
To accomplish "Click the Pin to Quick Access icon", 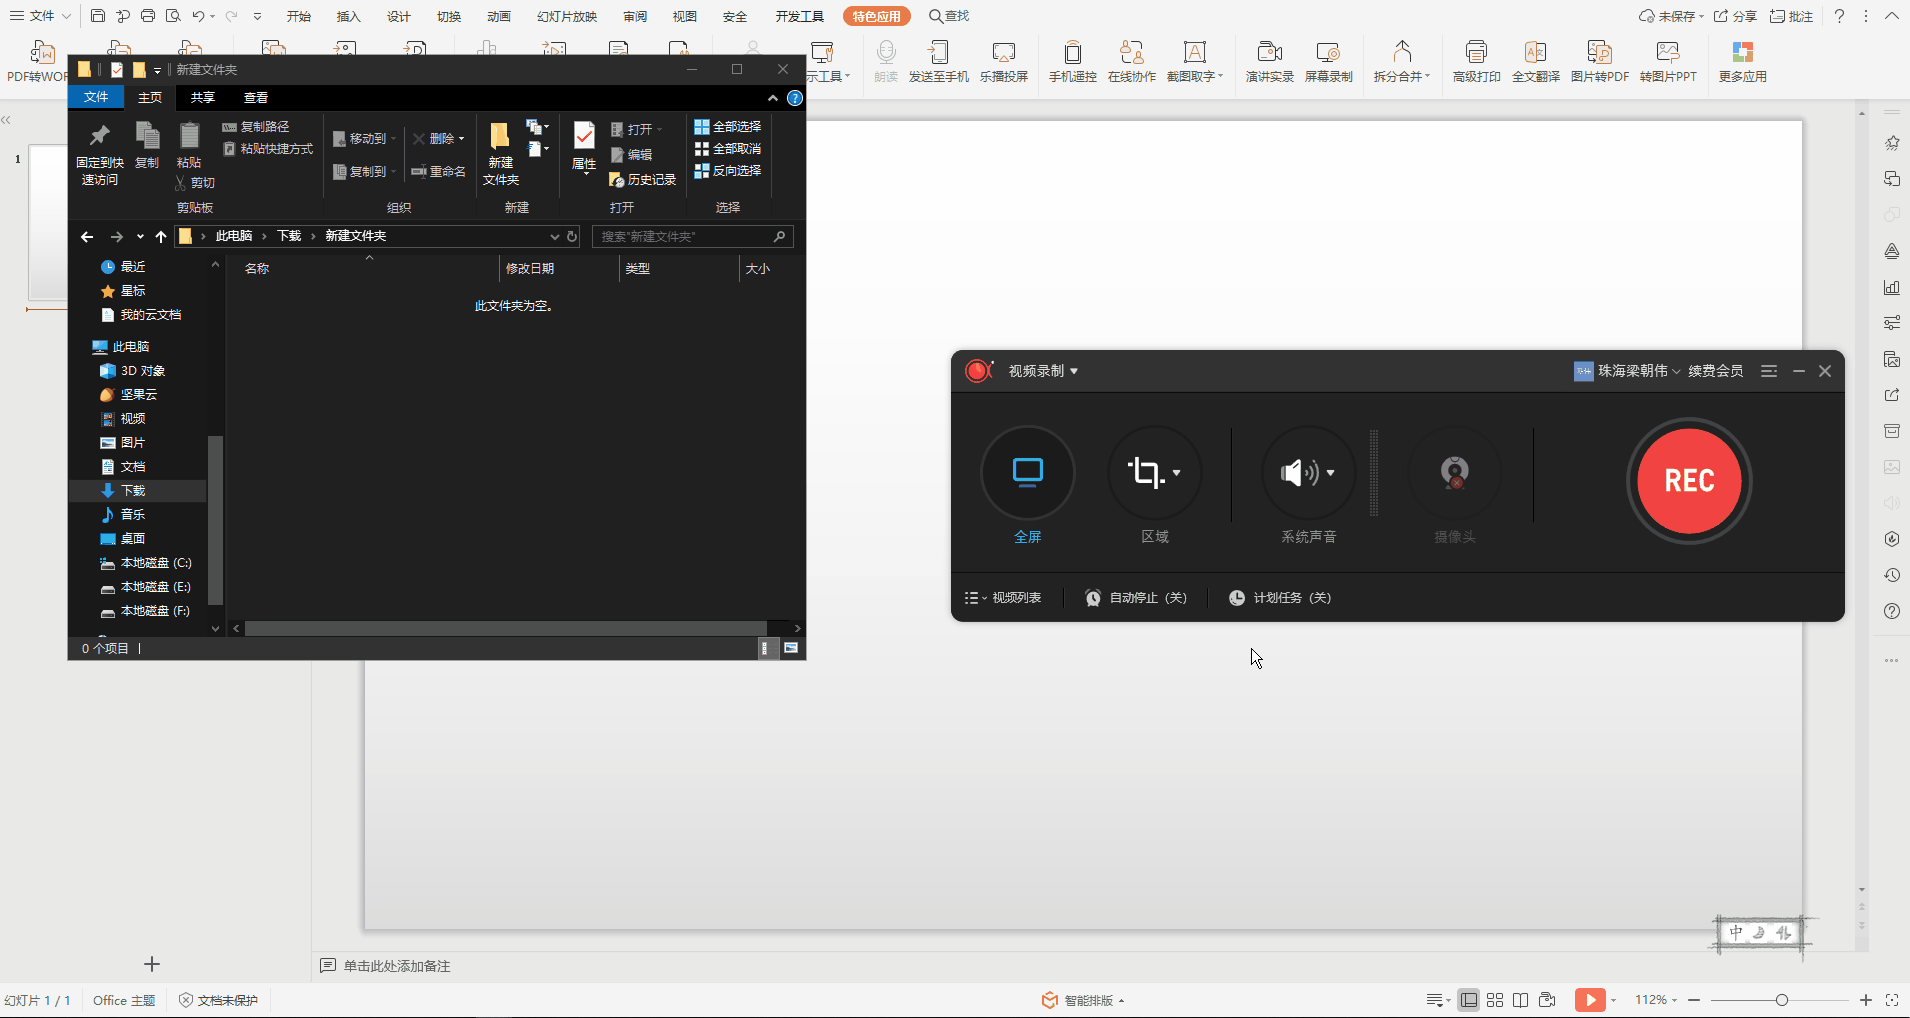I will pyautogui.click(x=100, y=154).
